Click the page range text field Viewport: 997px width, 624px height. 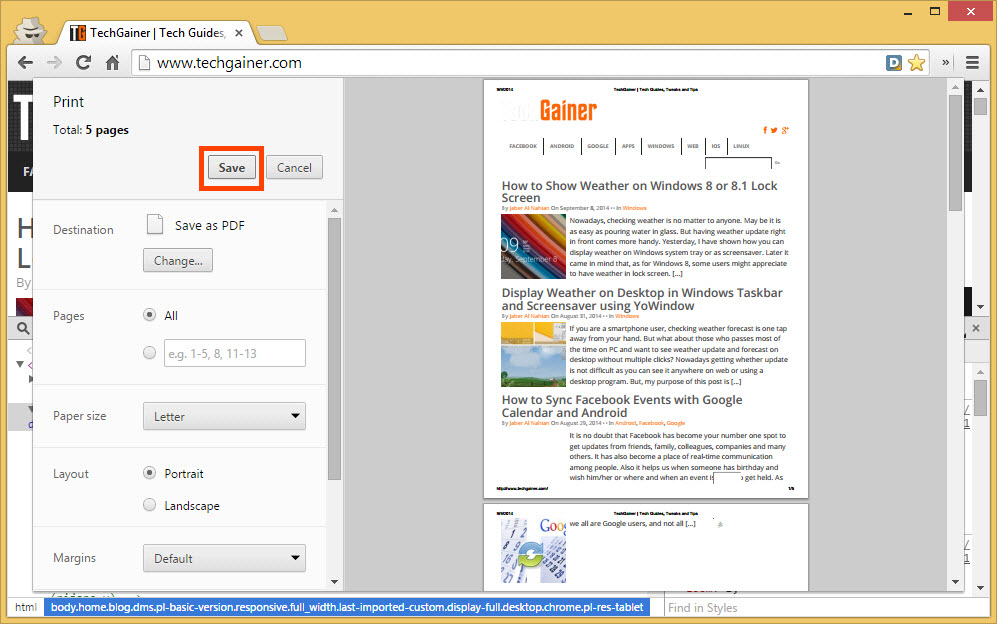point(235,353)
